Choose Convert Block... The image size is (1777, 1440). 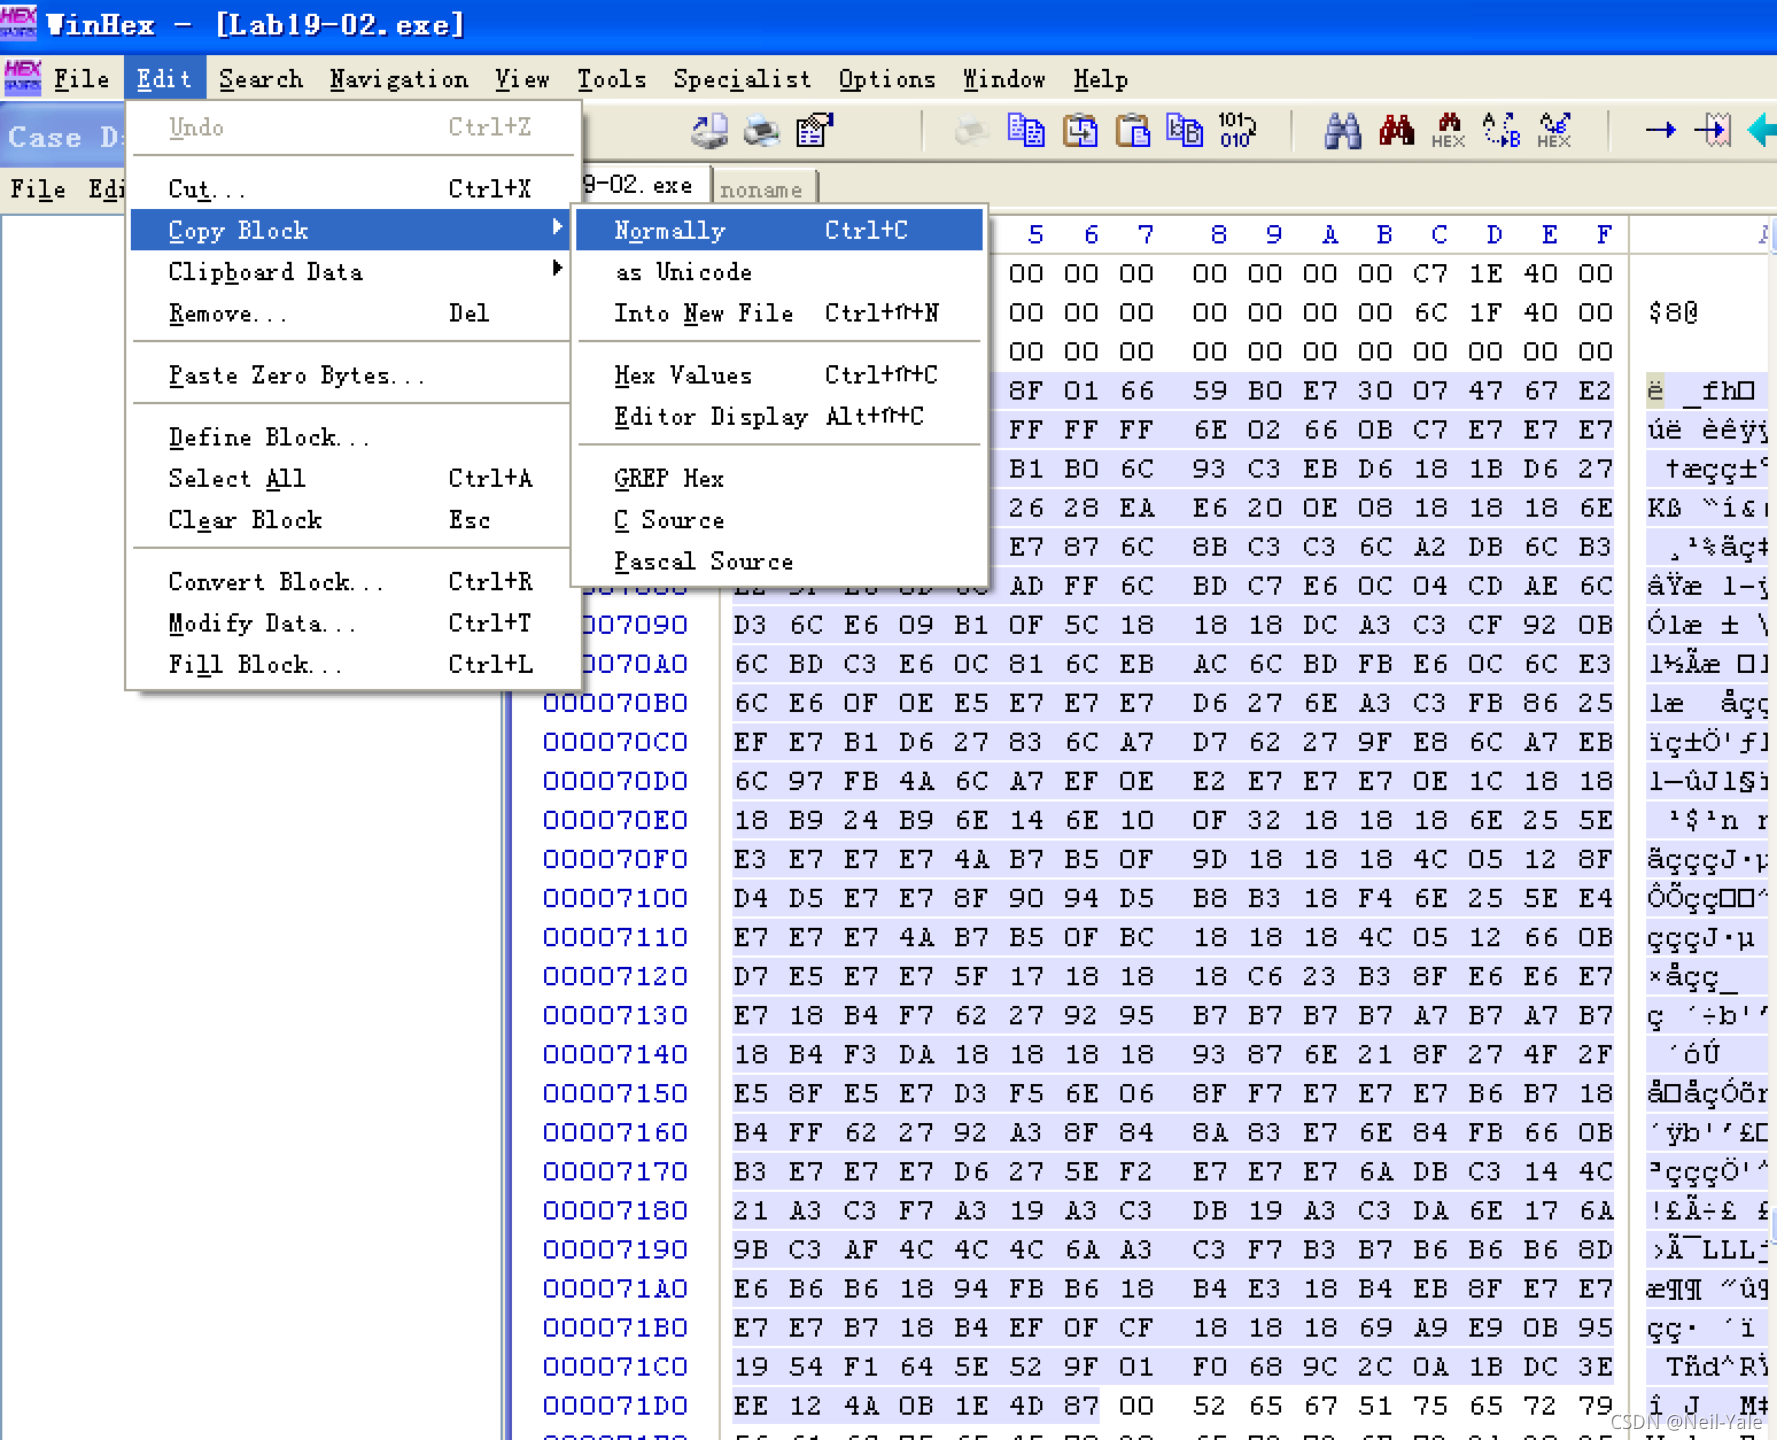pos(352,582)
